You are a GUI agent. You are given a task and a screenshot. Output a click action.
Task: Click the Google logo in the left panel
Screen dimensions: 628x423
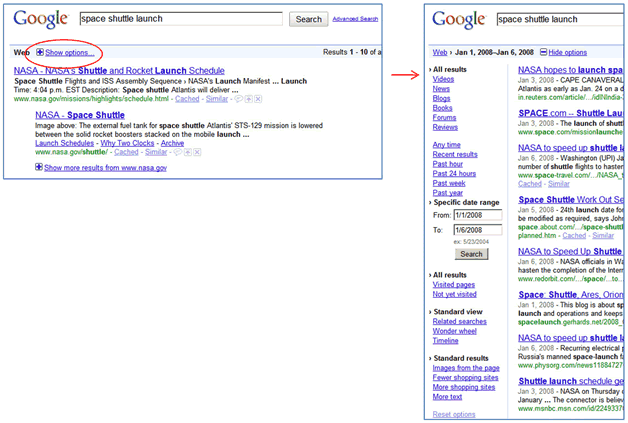tap(38, 19)
